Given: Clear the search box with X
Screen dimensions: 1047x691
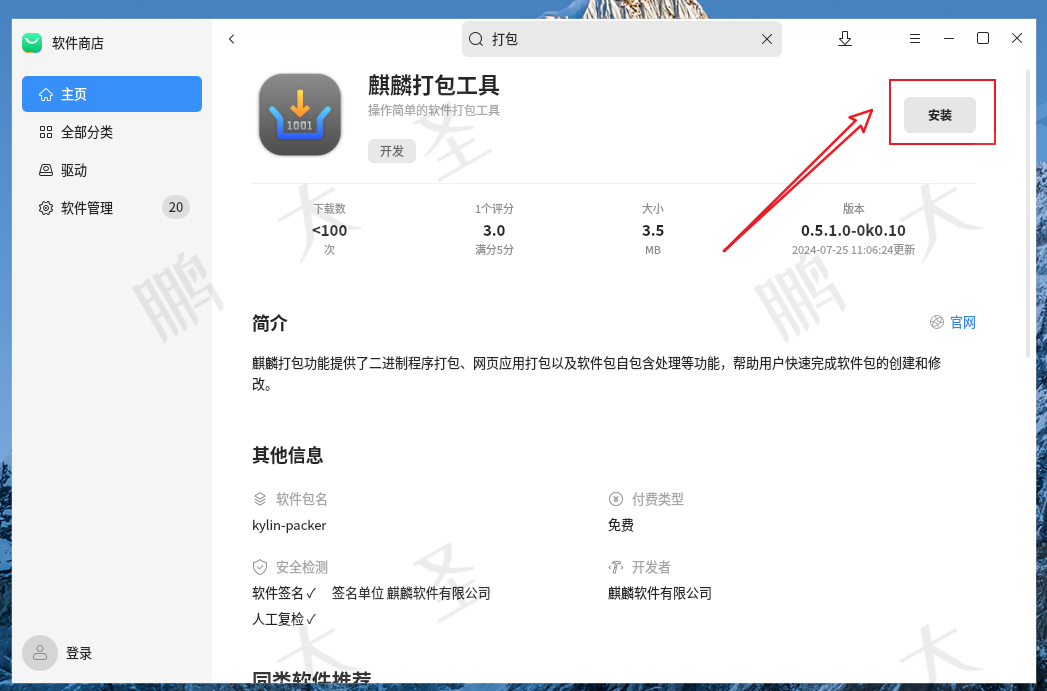Looking at the screenshot, I should (767, 39).
